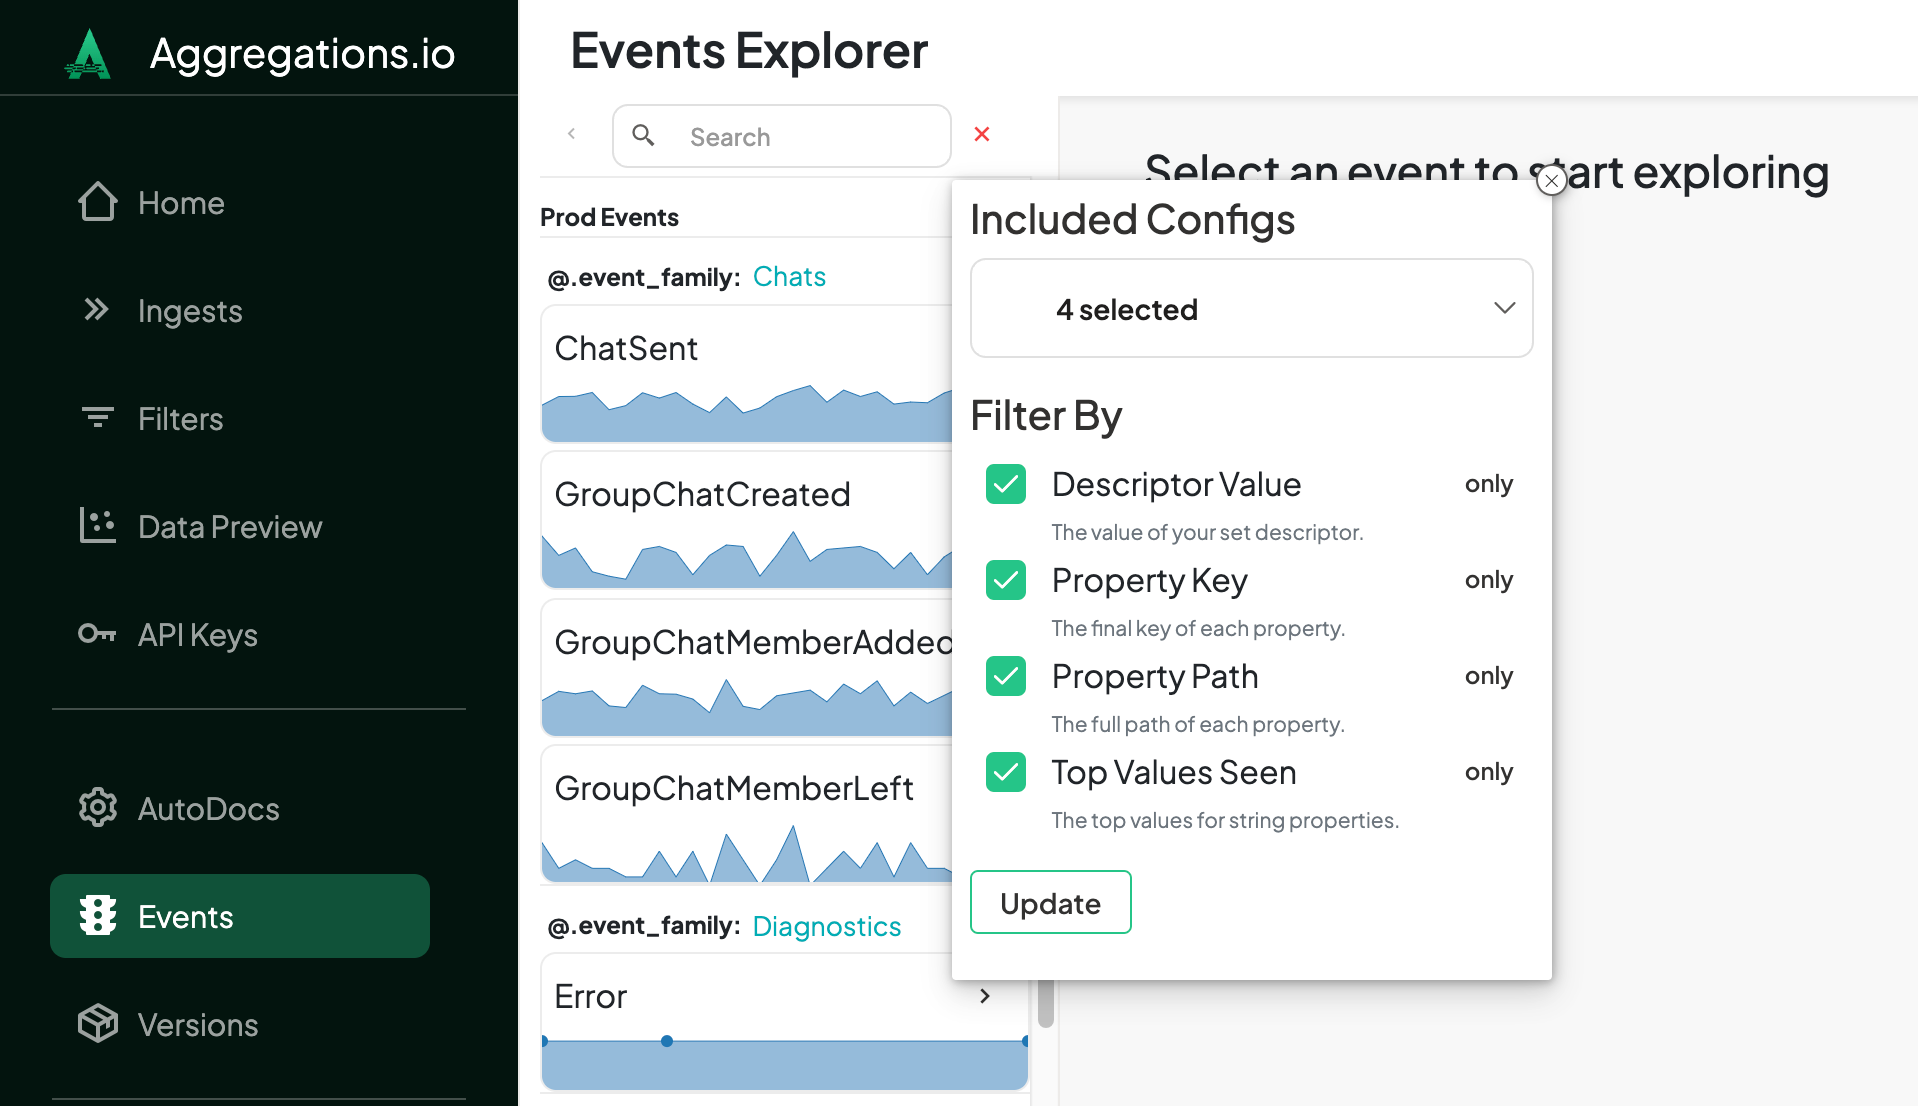1918x1106 pixels.
Task: Click the event list scrollbar thumb
Action: pyautogui.click(x=1045, y=1003)
